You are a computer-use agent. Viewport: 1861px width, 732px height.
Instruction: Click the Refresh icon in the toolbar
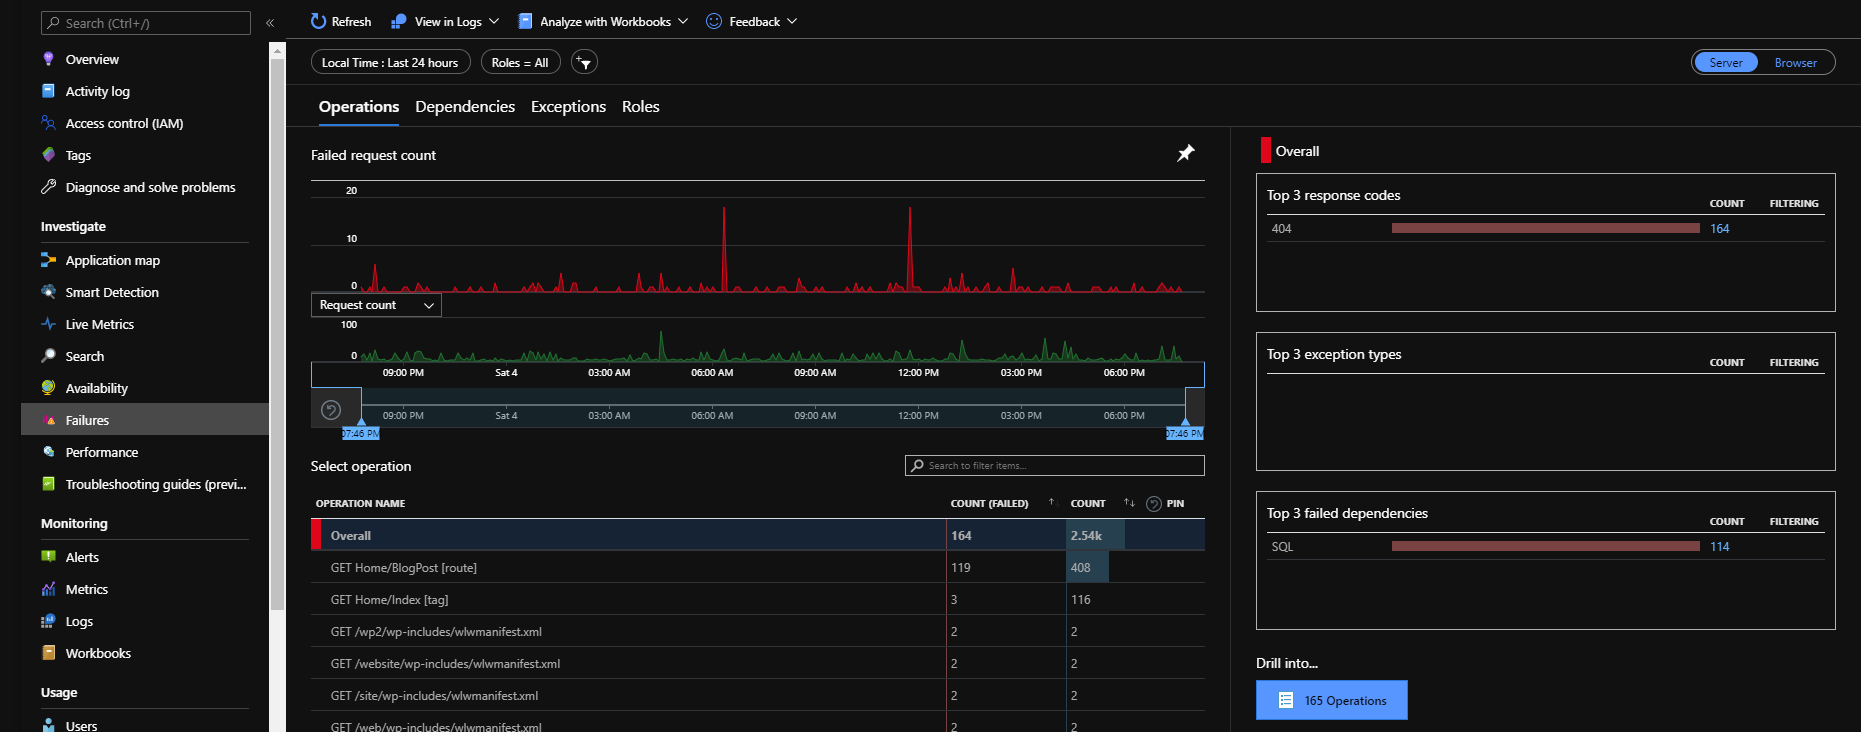[x=319, y=21]
